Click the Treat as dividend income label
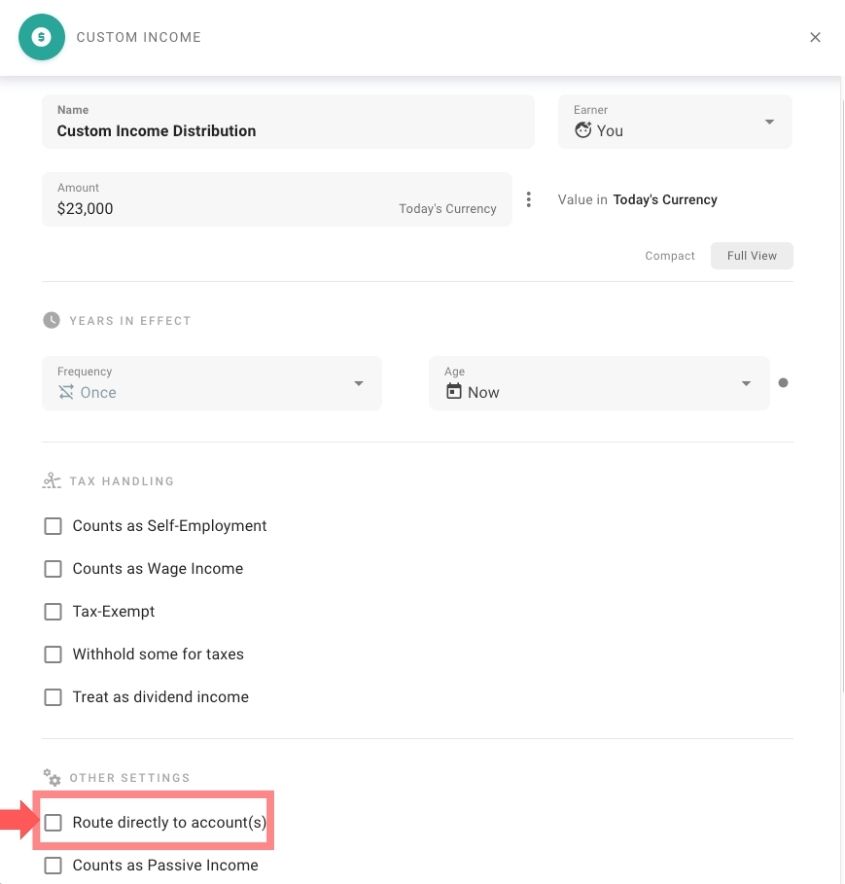845x884 pixels. click(x=161, y=696)
